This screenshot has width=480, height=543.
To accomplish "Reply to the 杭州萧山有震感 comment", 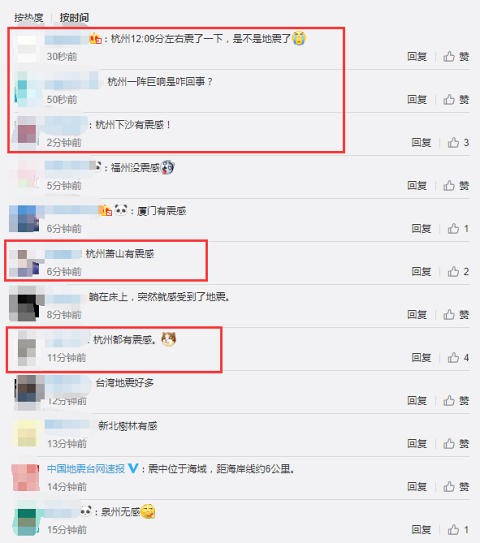I will pos(421,272).
